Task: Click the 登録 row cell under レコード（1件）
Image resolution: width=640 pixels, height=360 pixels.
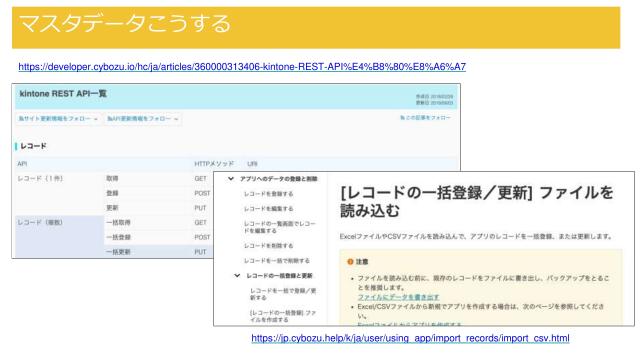Action: pyautogui.click(x=112, y=193)
